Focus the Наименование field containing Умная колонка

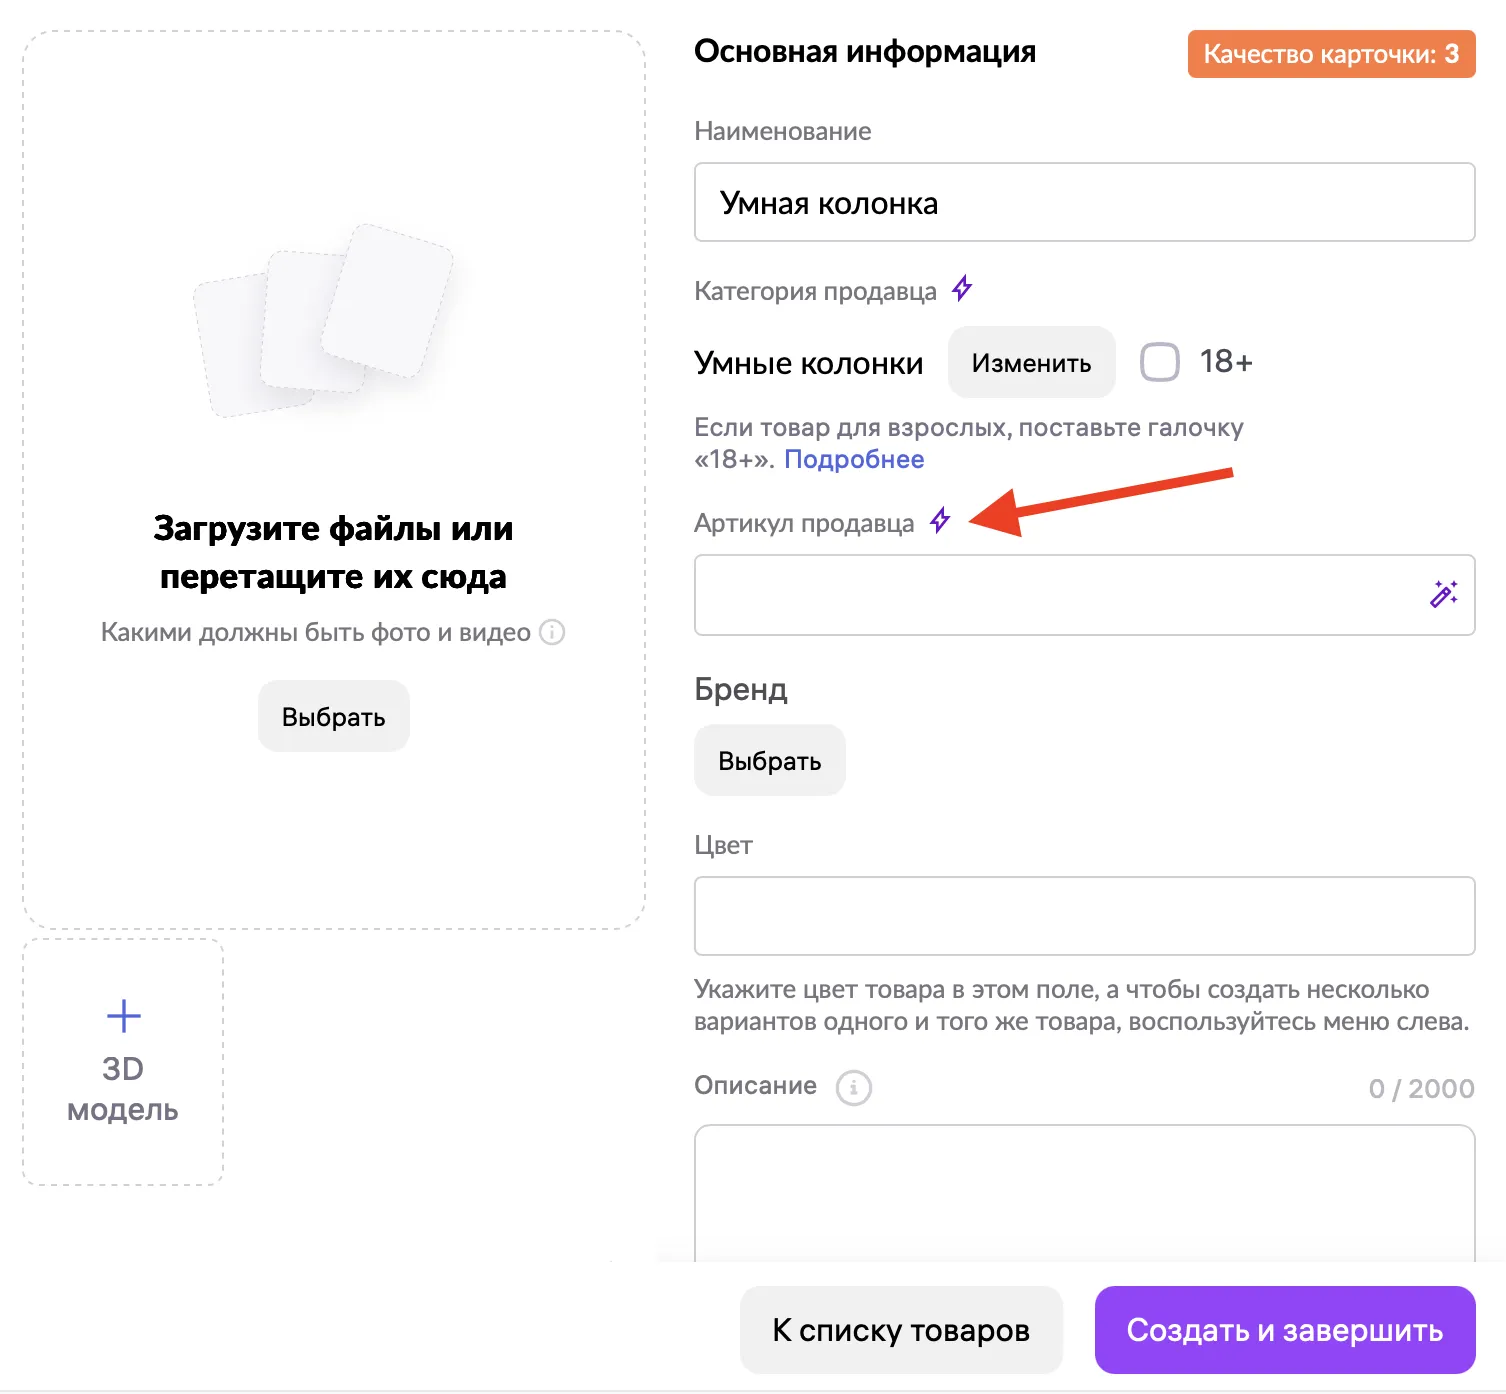[x=1084, y=203]
